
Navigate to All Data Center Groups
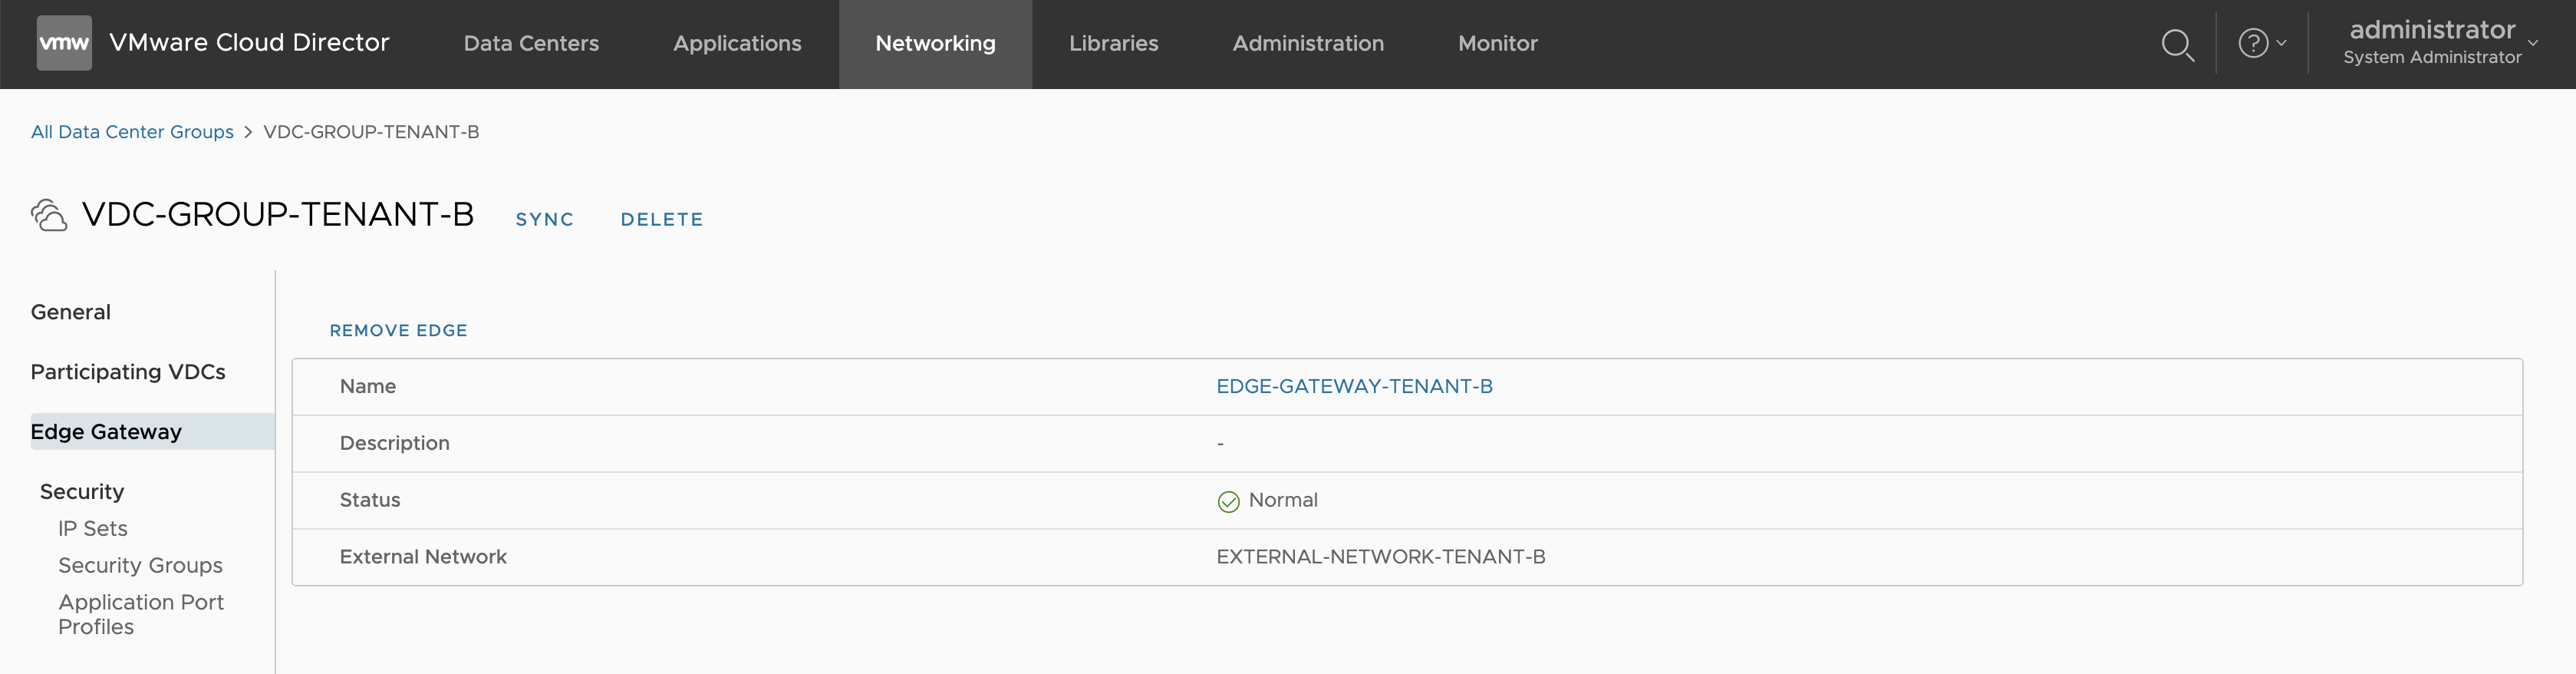coord(132,132)
